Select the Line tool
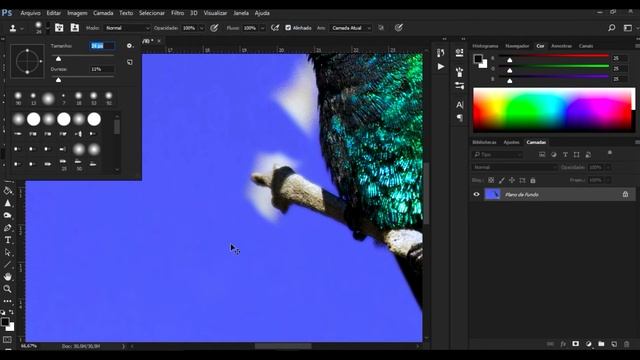Viewport: 640px width, 360px height. (7, 264)
